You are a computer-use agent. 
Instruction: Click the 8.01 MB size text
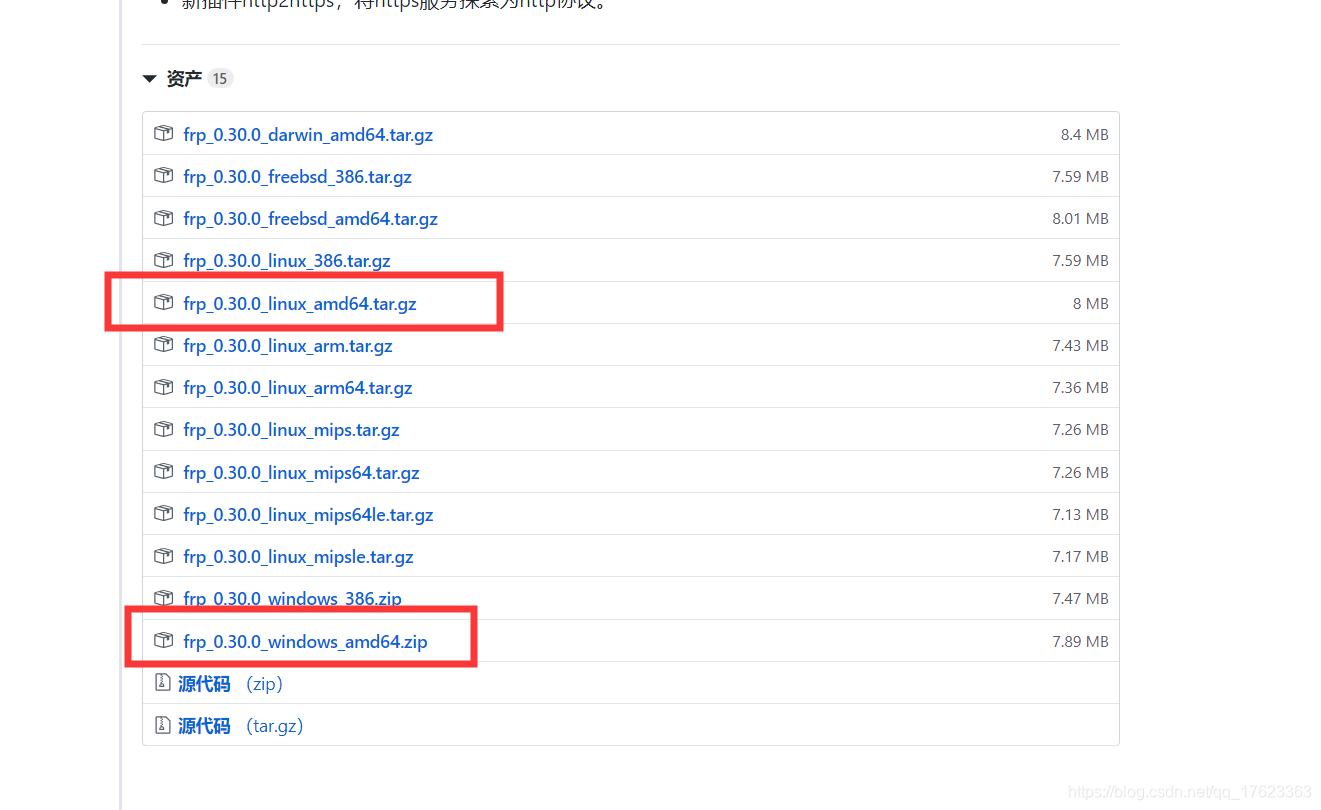(1080, 218)
